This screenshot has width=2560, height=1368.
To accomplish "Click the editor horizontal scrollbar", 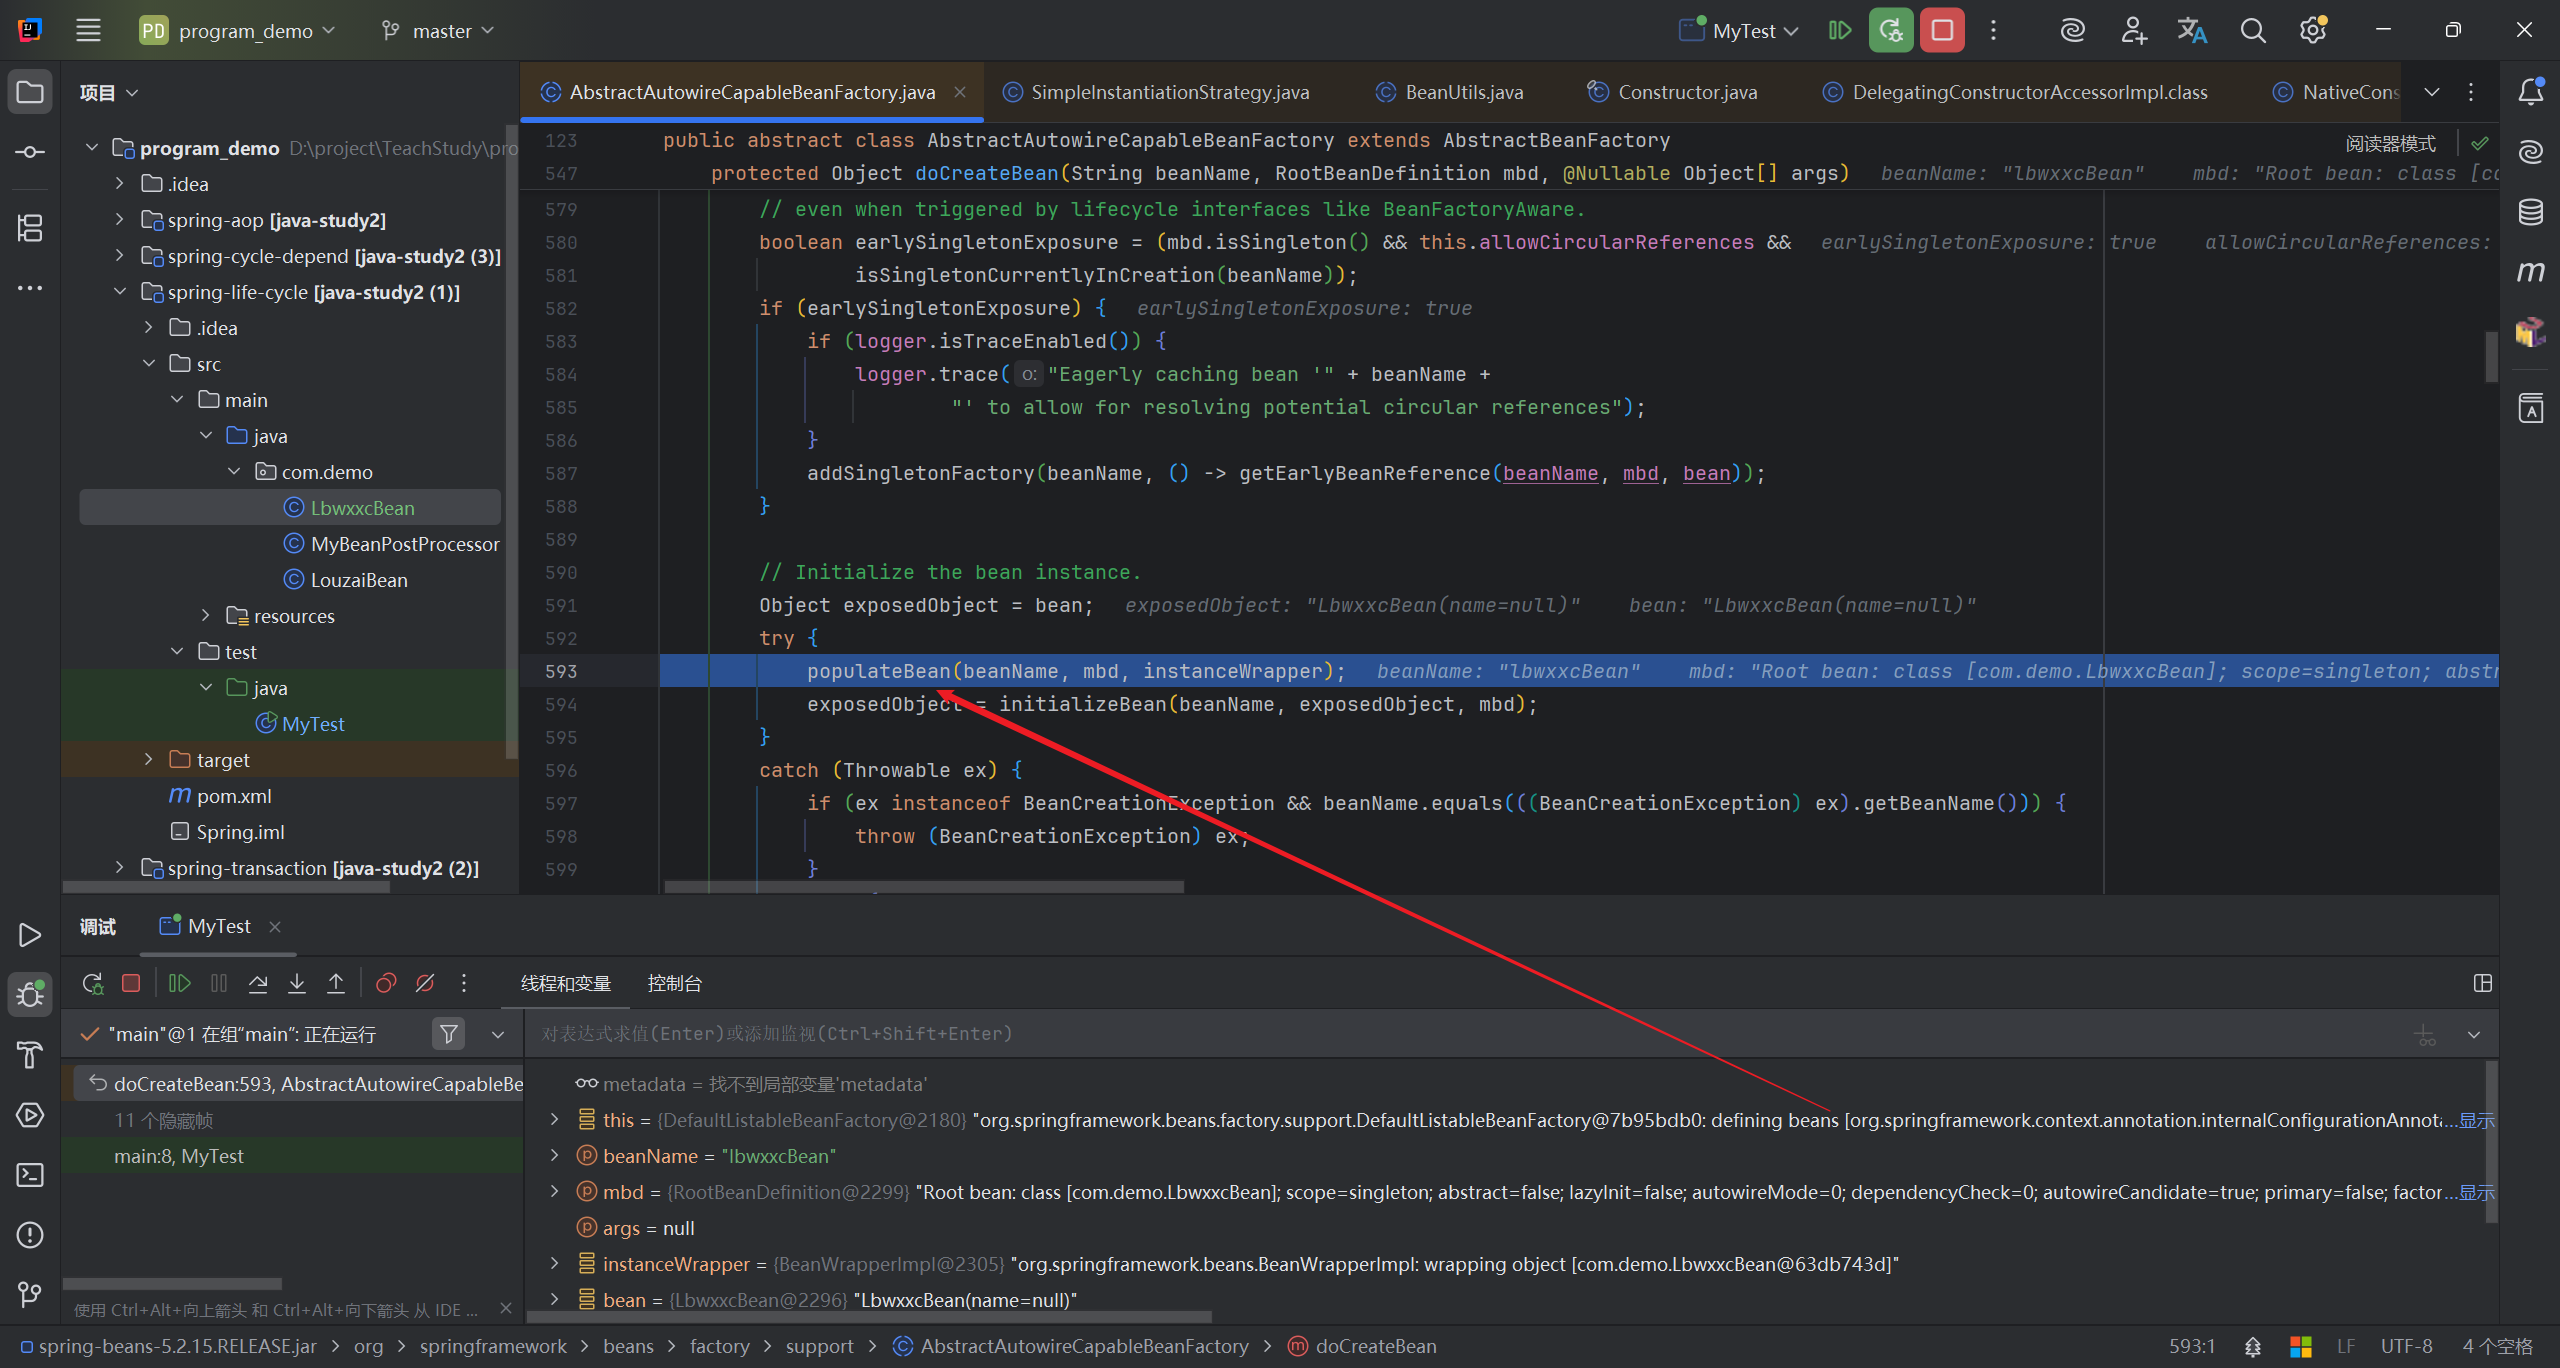I will click(x=923, y=886).
